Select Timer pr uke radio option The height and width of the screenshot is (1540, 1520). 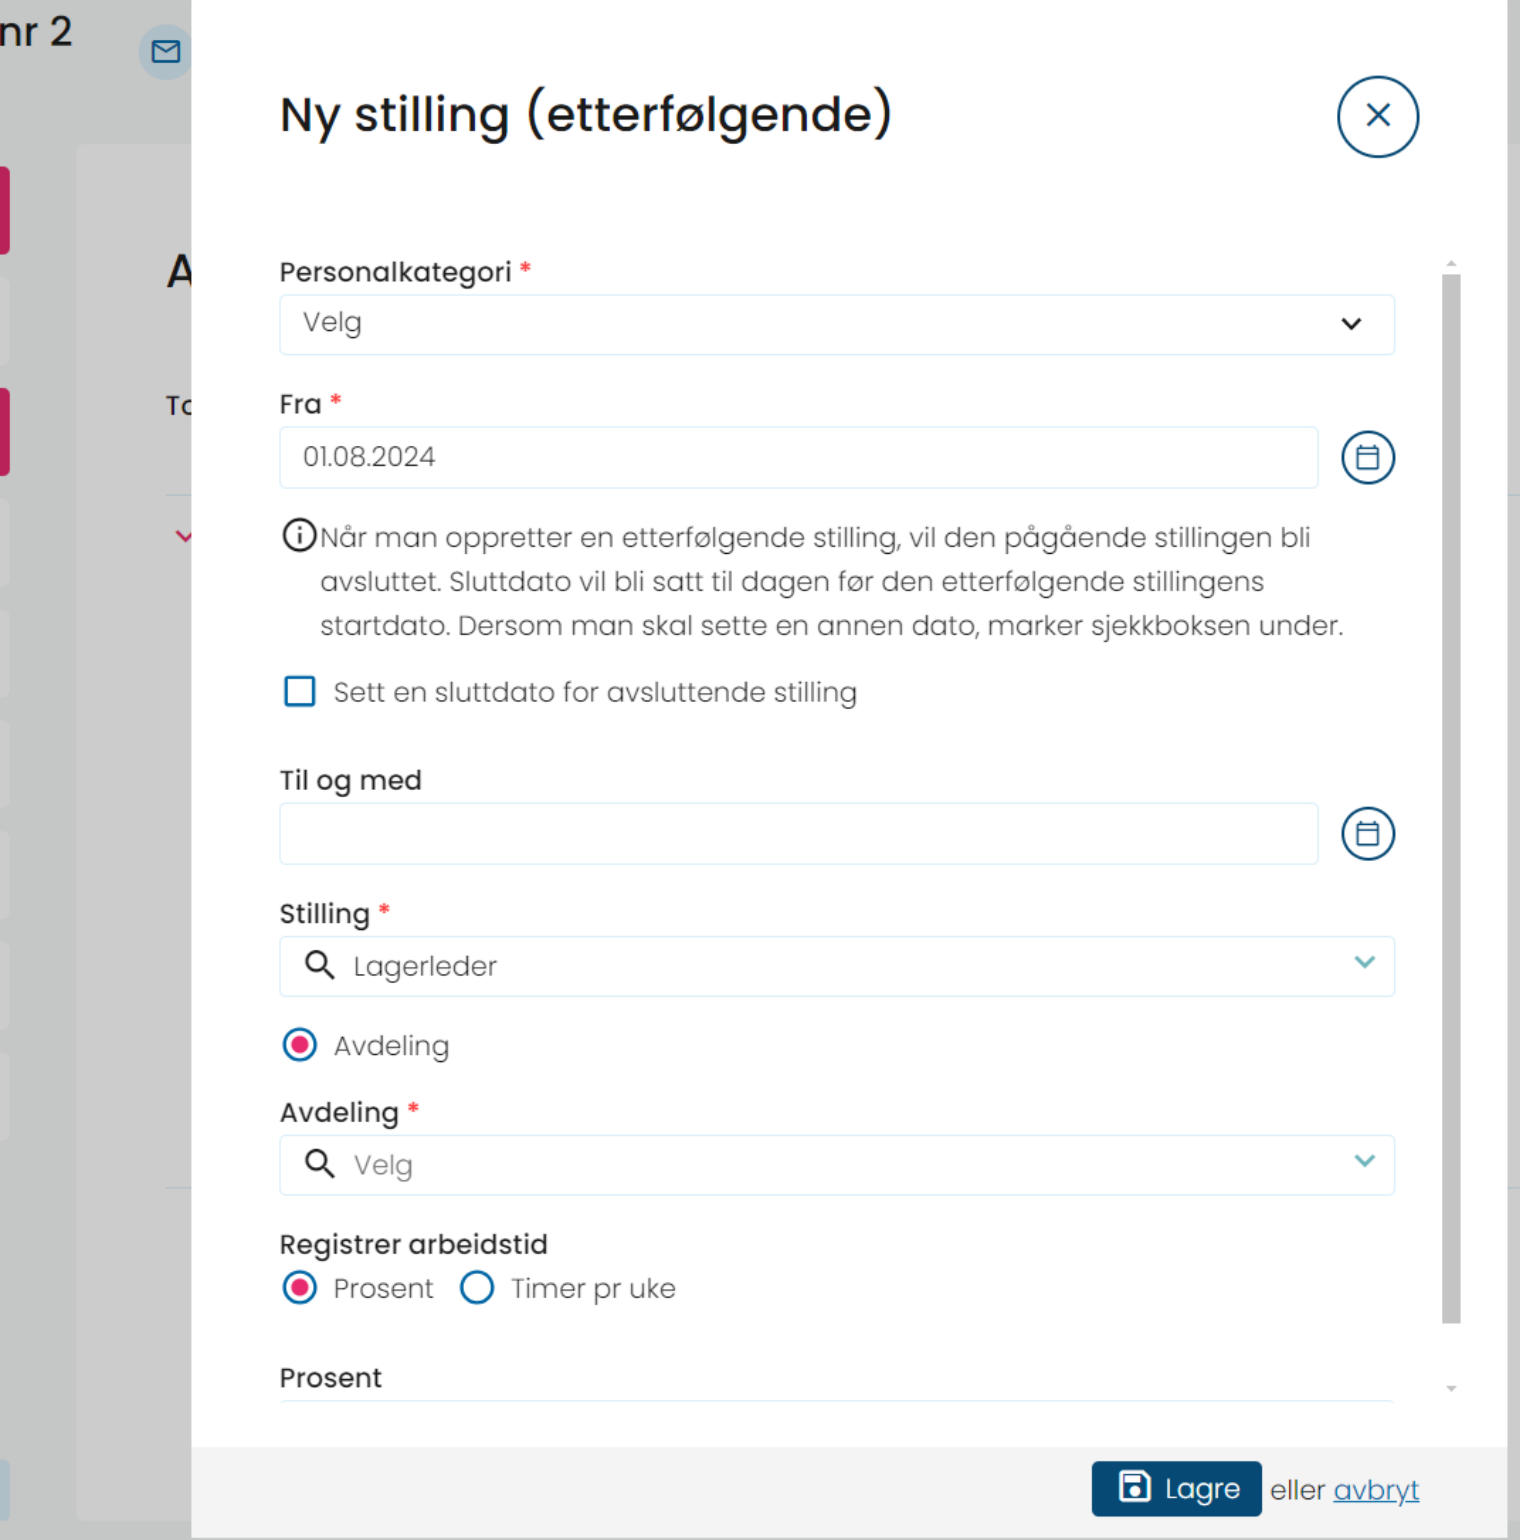[477, 1288]
